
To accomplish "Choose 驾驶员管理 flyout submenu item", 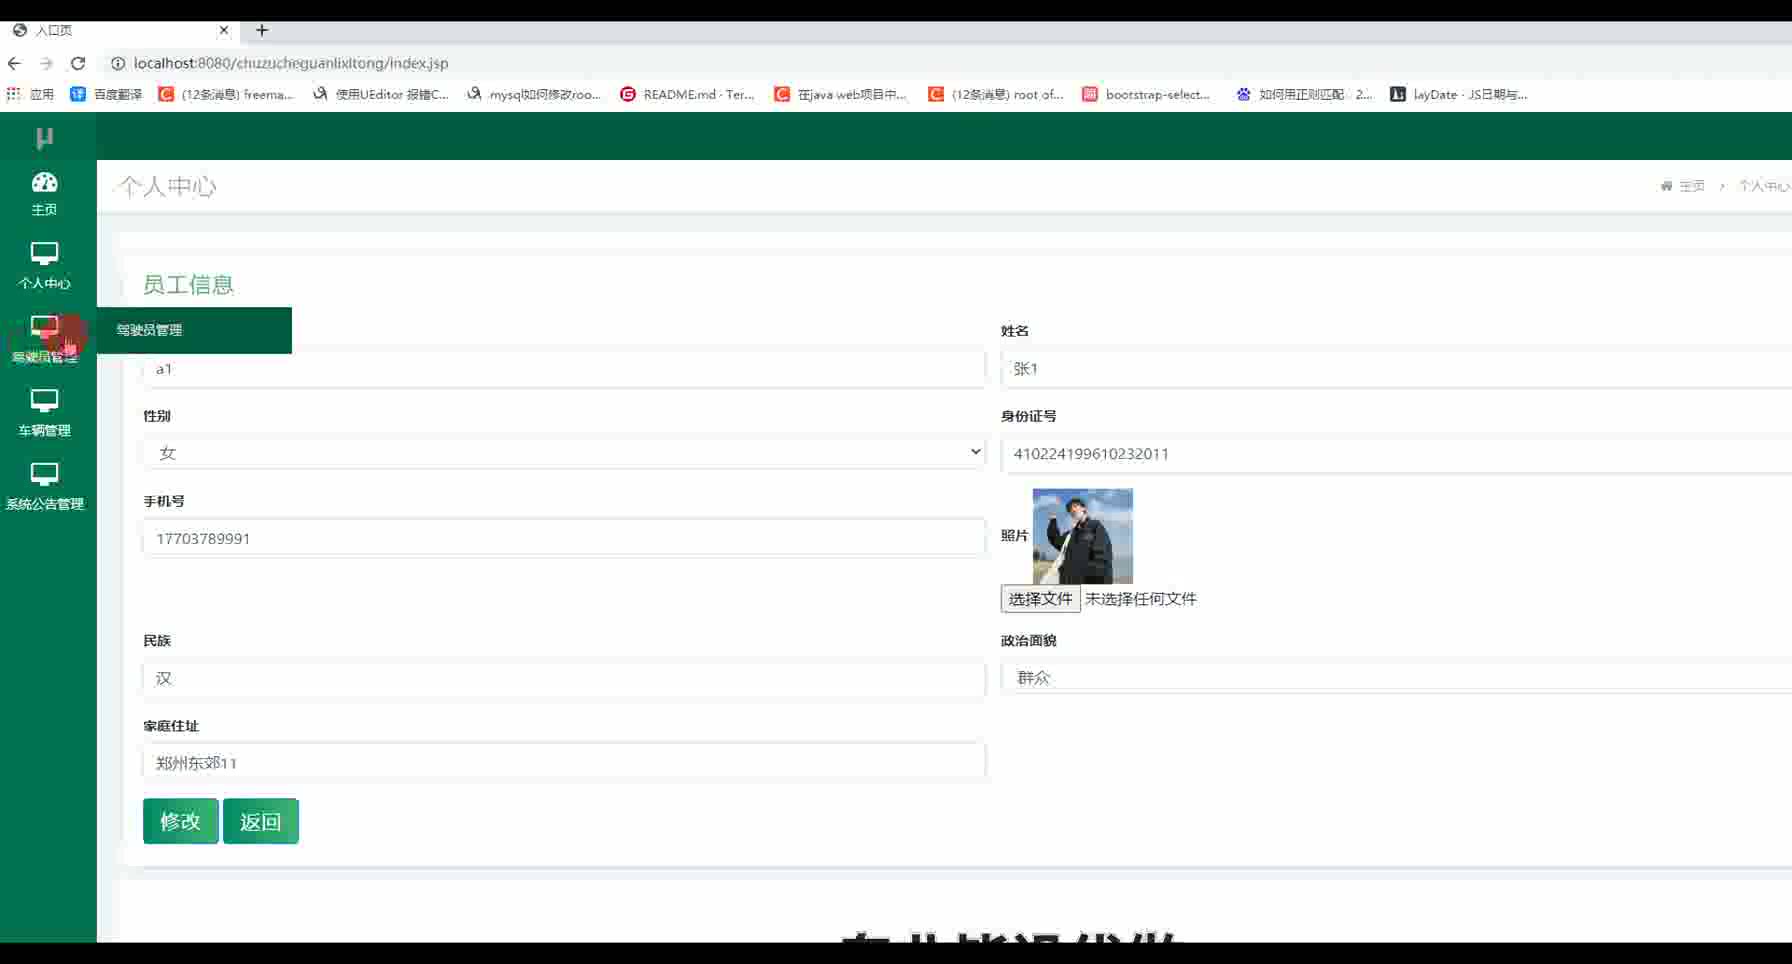I will click(x=194, y=330).
